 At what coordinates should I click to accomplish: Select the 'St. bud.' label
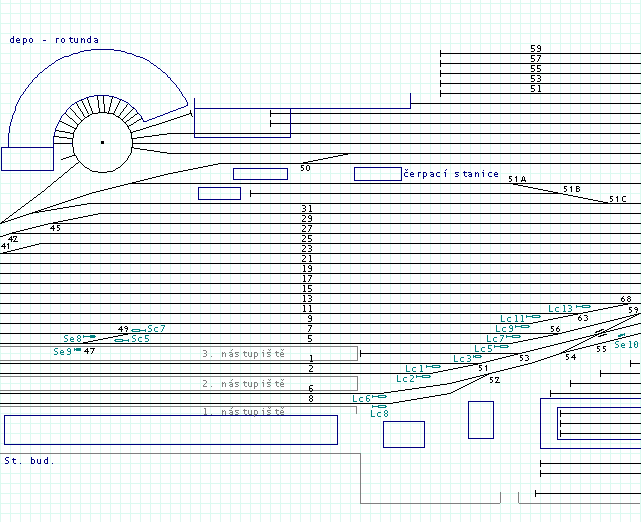coord(29,461)
